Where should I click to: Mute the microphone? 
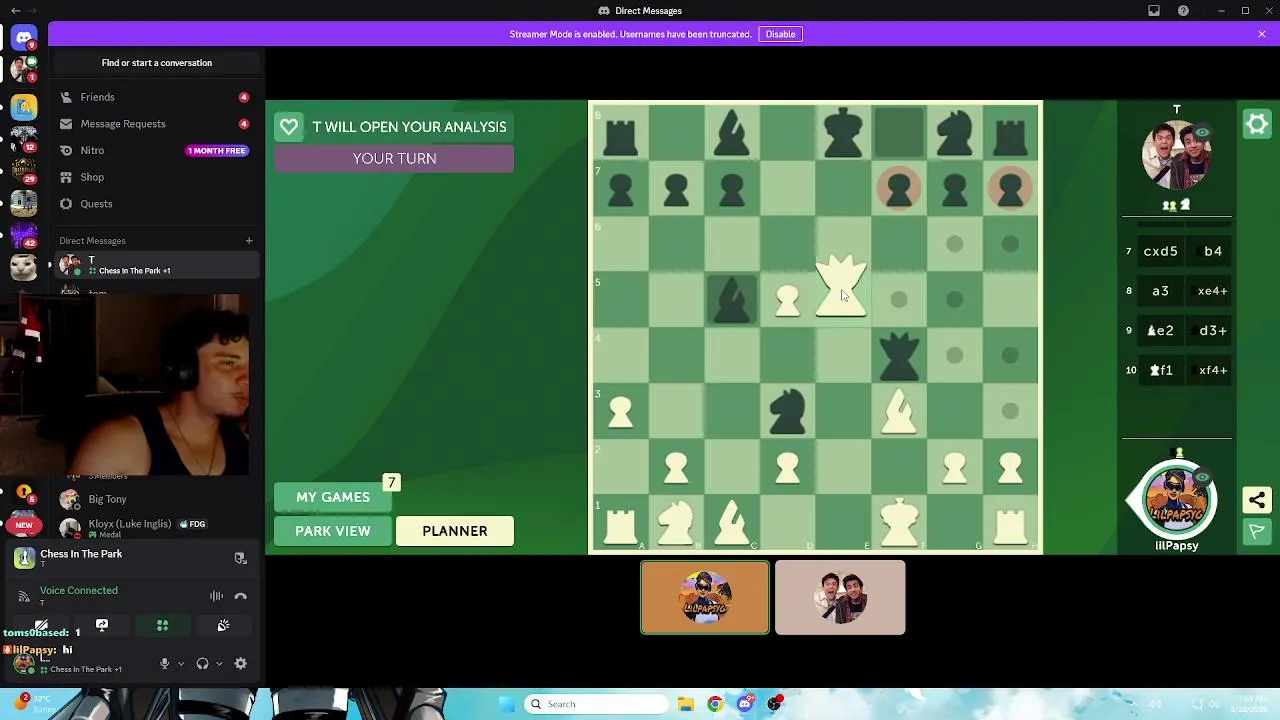click(164, 663)
